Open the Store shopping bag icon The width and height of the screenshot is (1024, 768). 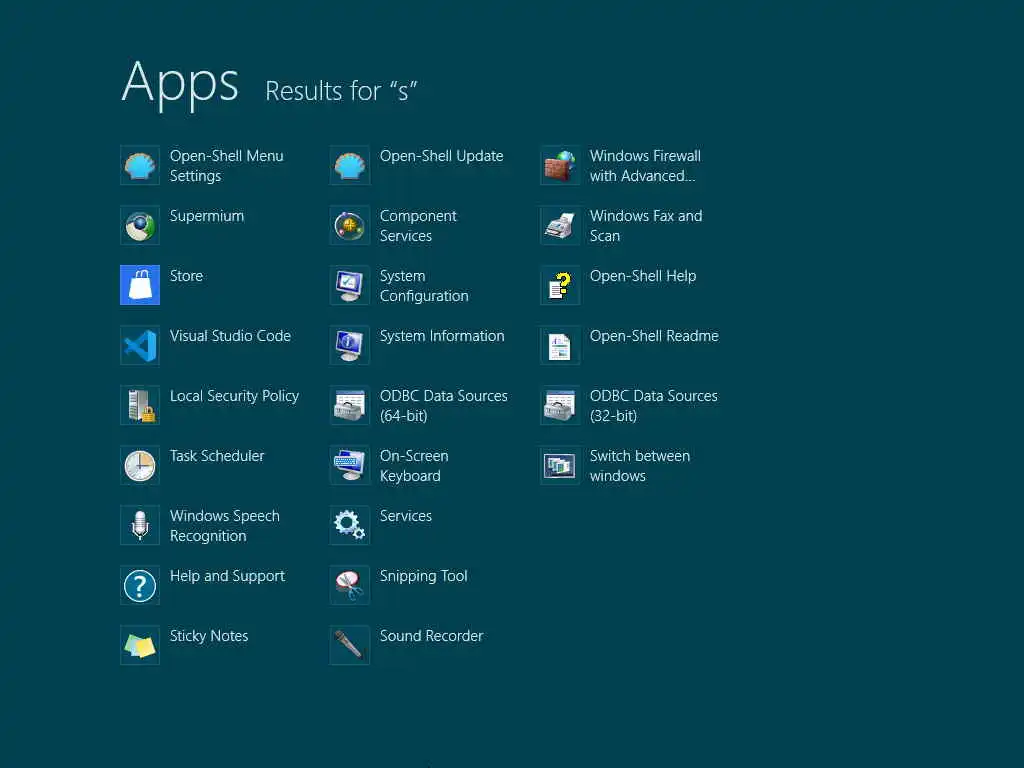point(140,285)
